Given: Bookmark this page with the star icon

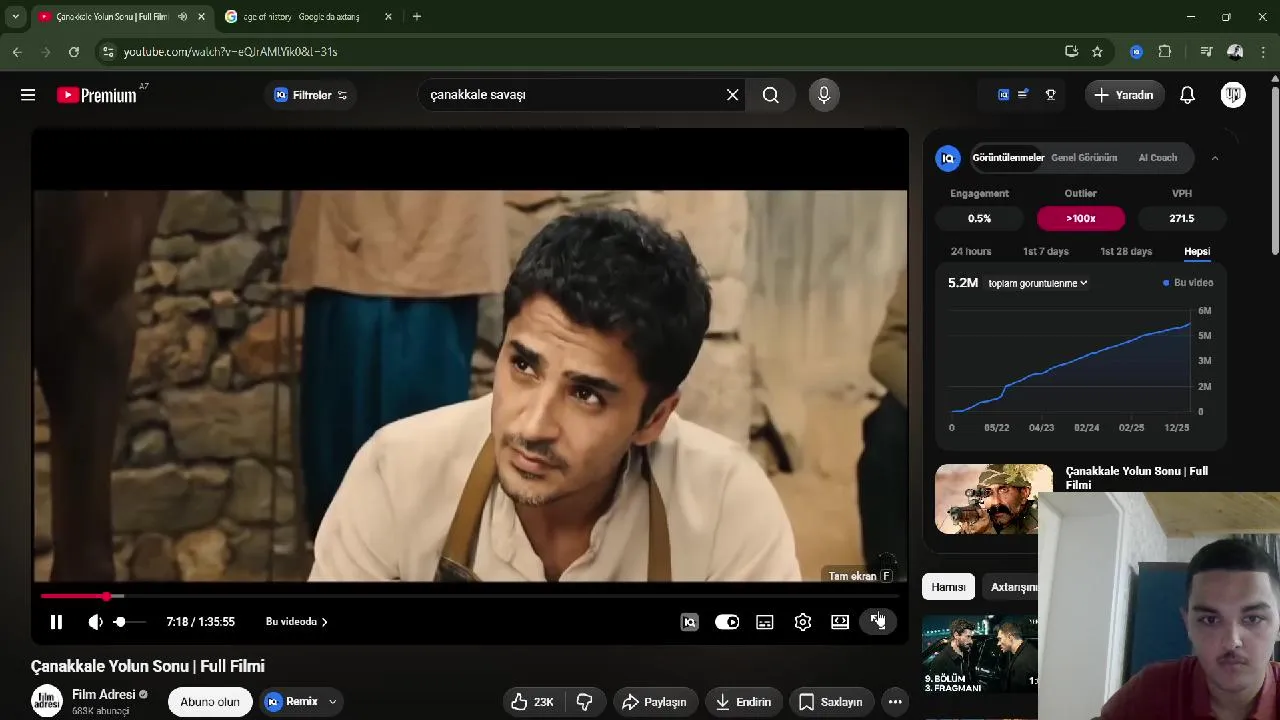Looking at the screenshot, I should [1097, 52].
